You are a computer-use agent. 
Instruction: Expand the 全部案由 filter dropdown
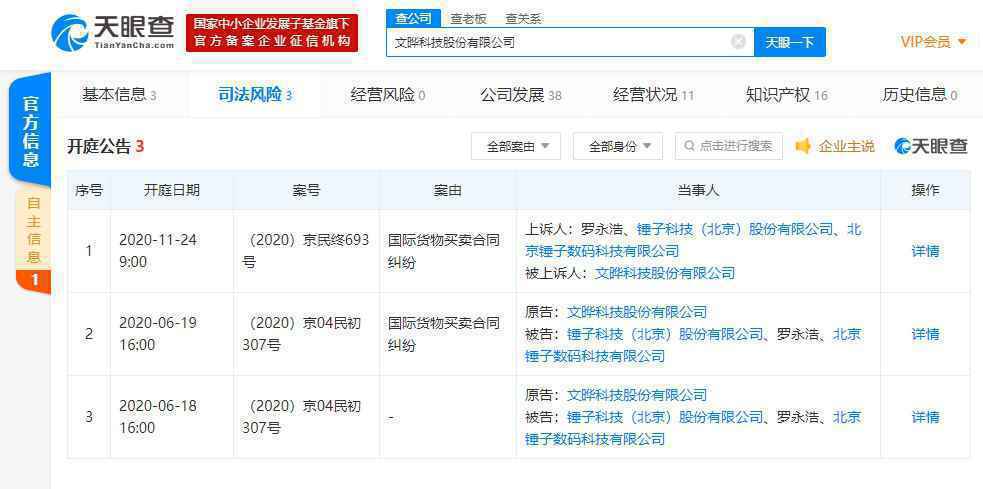coord(516,146)
